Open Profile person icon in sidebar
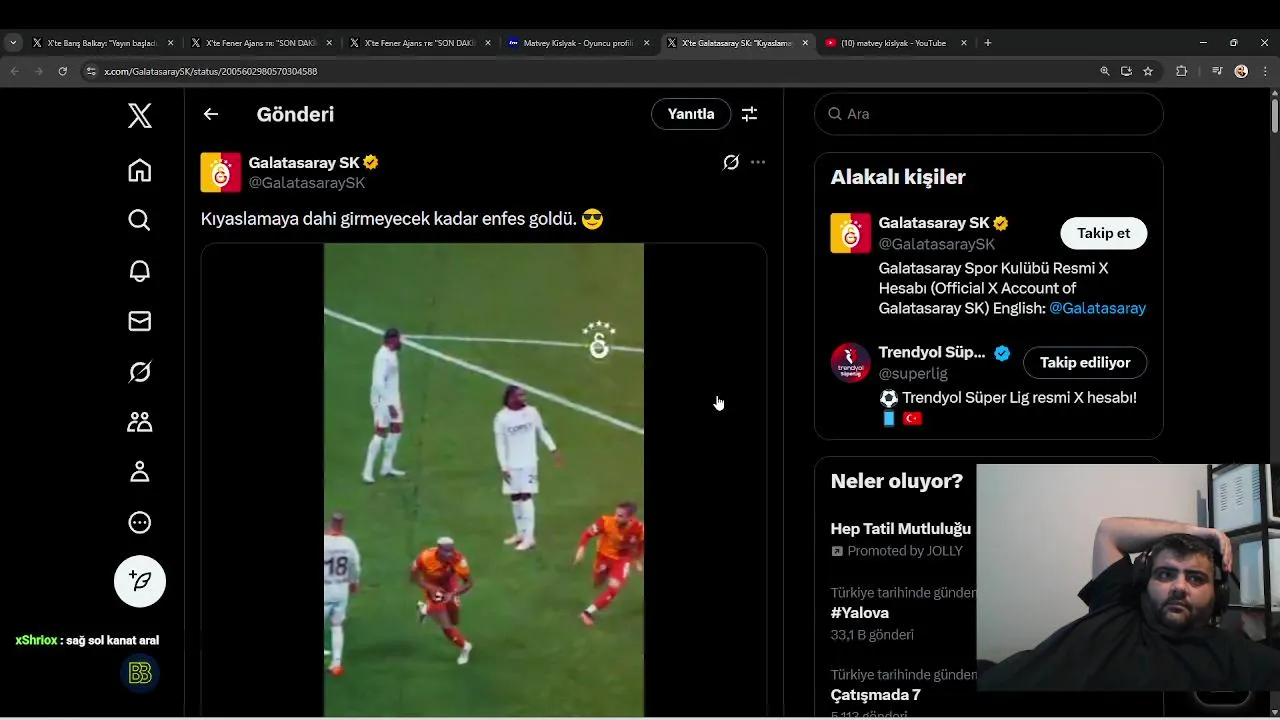The image size is (1280, 720). click(x=140, y=472)
